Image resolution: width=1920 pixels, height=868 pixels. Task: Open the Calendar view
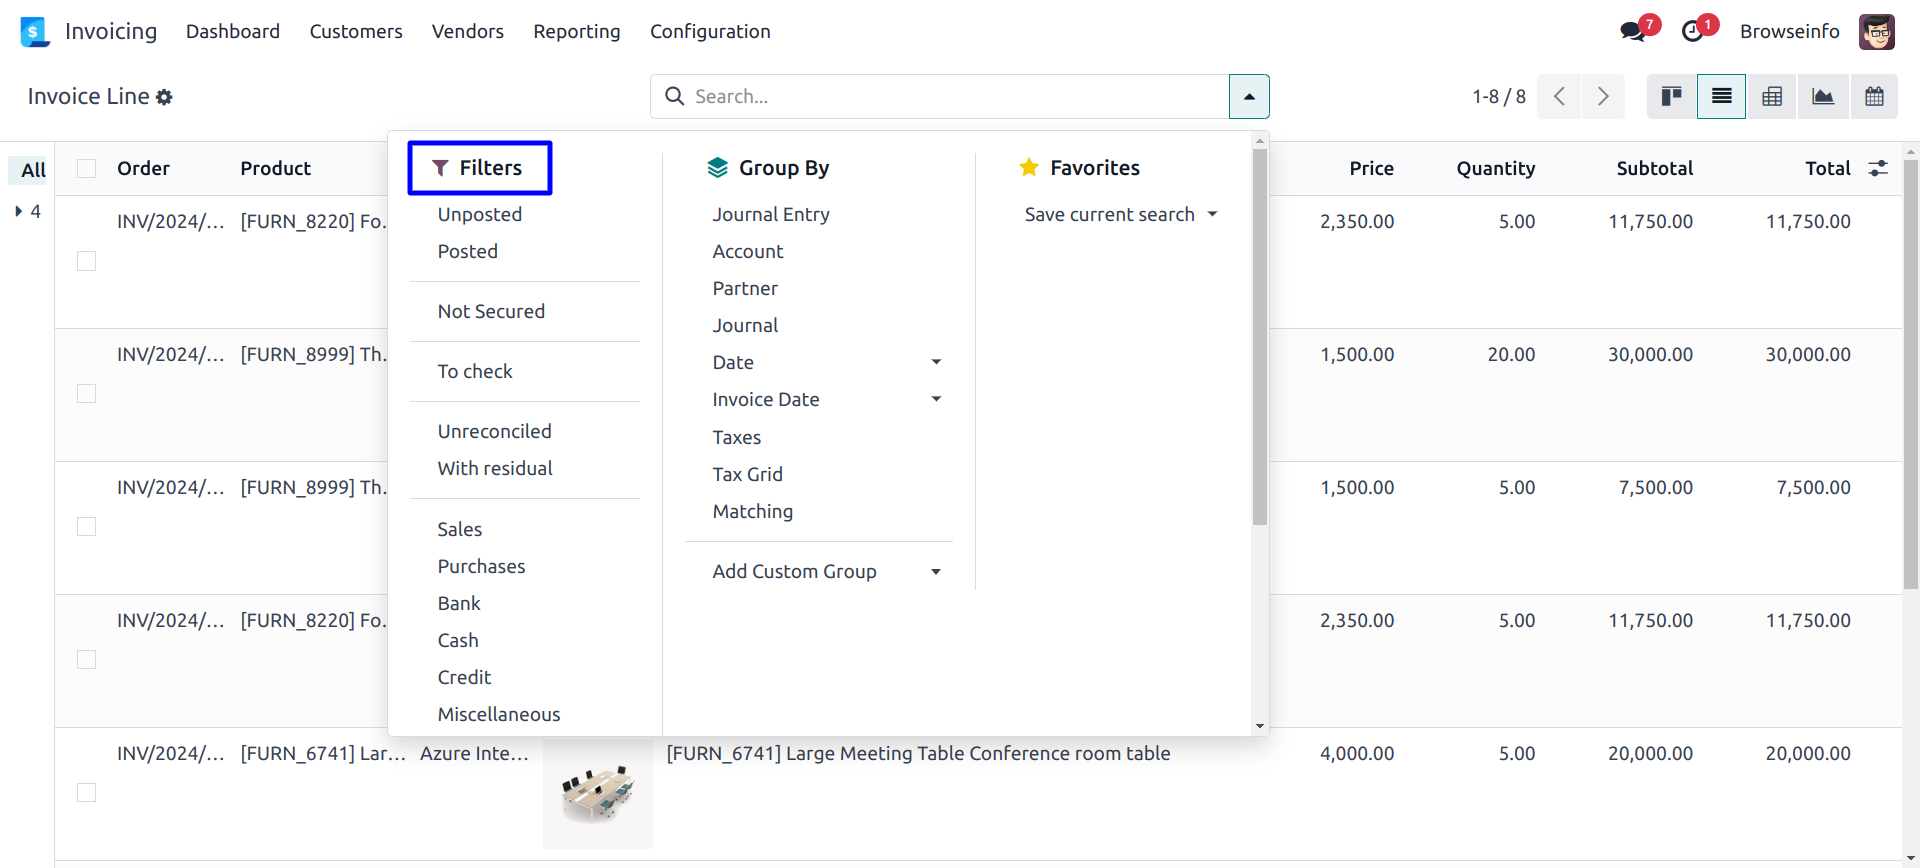[1874, 96]
